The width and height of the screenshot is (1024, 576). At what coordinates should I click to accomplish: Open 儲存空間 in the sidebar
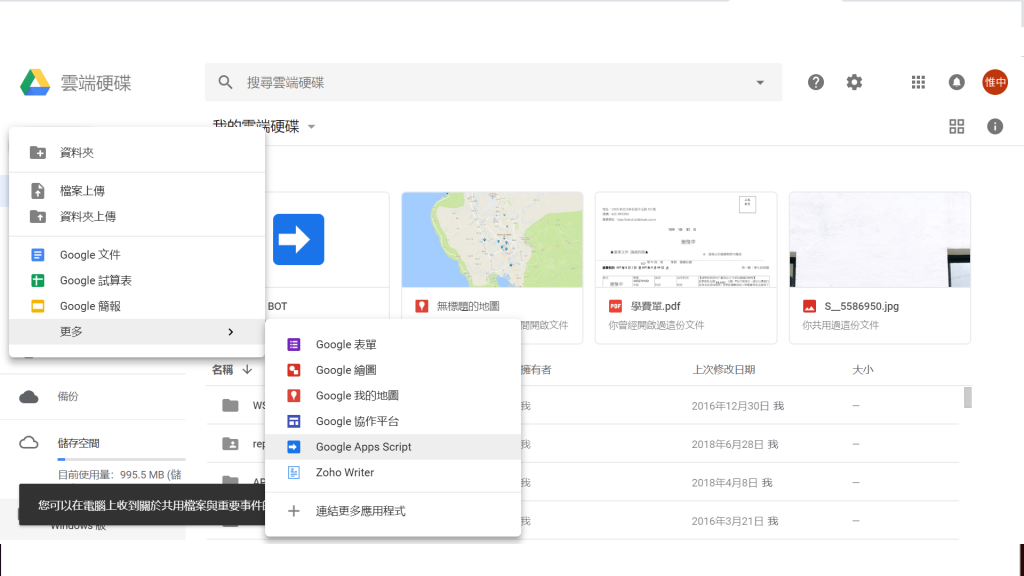(x=78, y=443)
